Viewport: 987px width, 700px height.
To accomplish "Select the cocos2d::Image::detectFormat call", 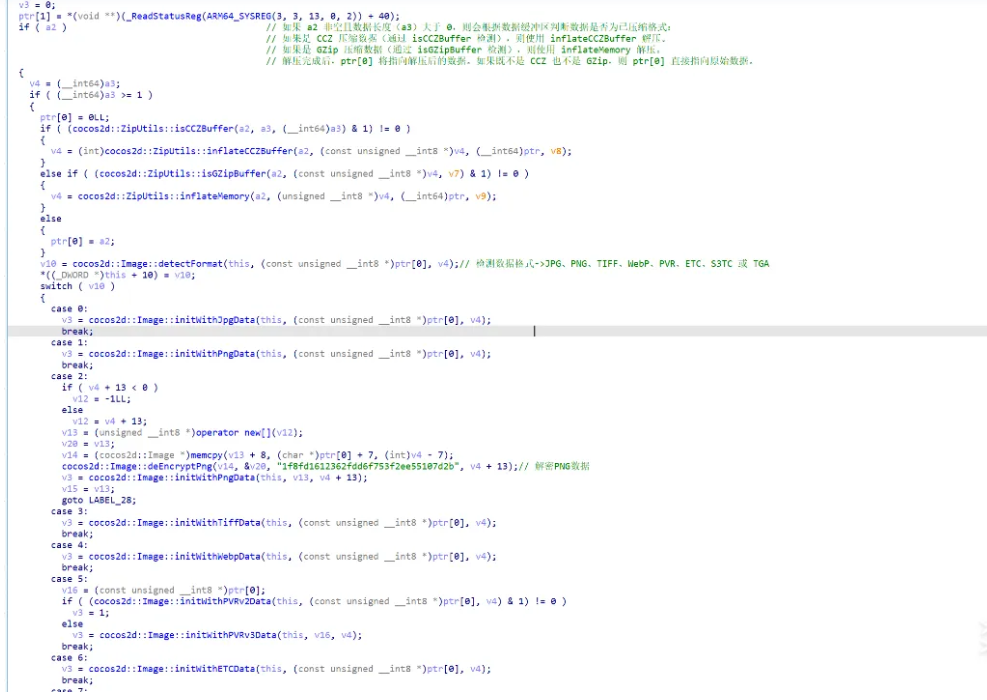I will (148, 264).
